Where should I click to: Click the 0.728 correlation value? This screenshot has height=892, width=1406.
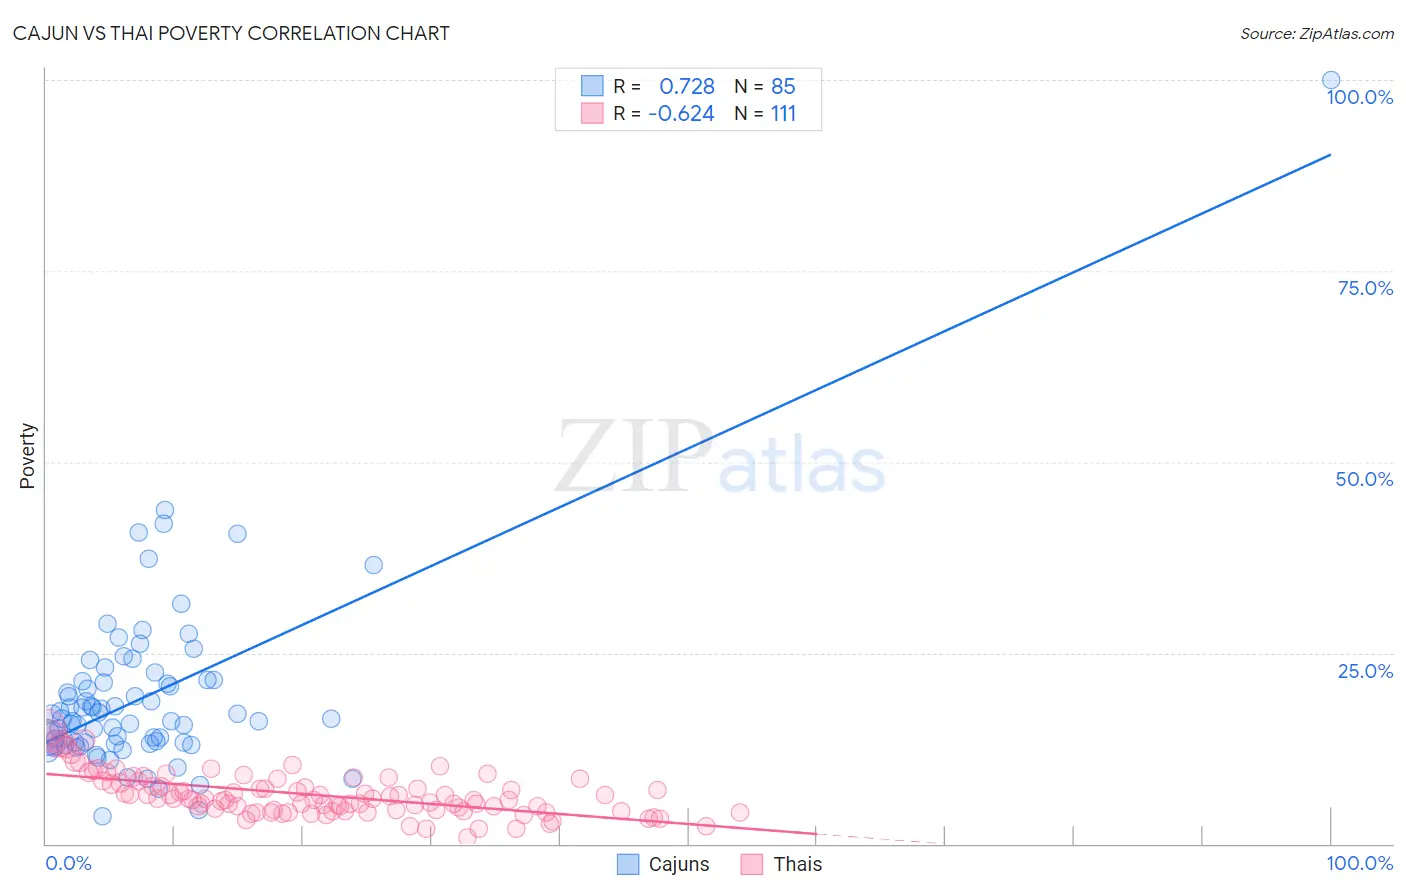click(x=687, y=86)
